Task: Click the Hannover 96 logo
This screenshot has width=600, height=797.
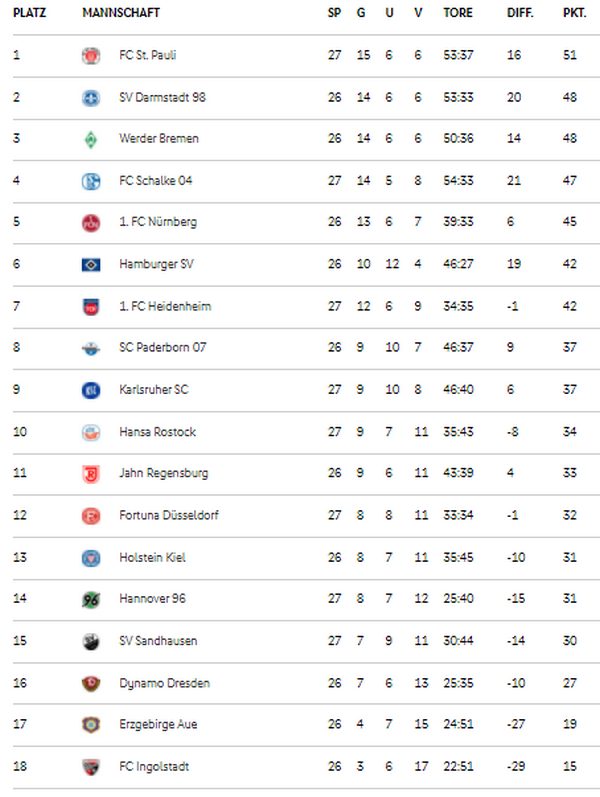Action: click(91, 600)
